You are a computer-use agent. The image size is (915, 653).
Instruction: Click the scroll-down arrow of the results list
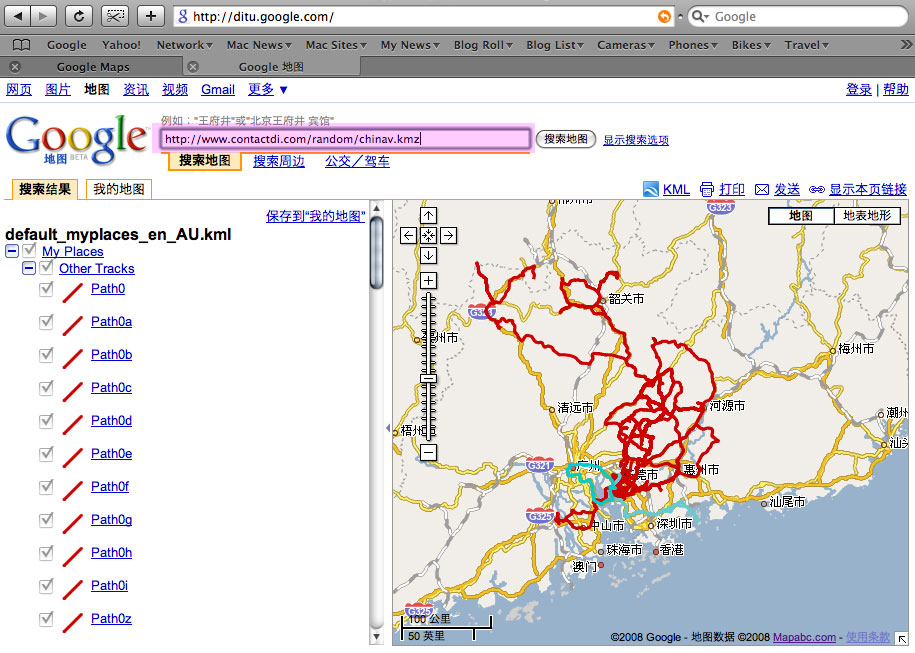point(377,637)
